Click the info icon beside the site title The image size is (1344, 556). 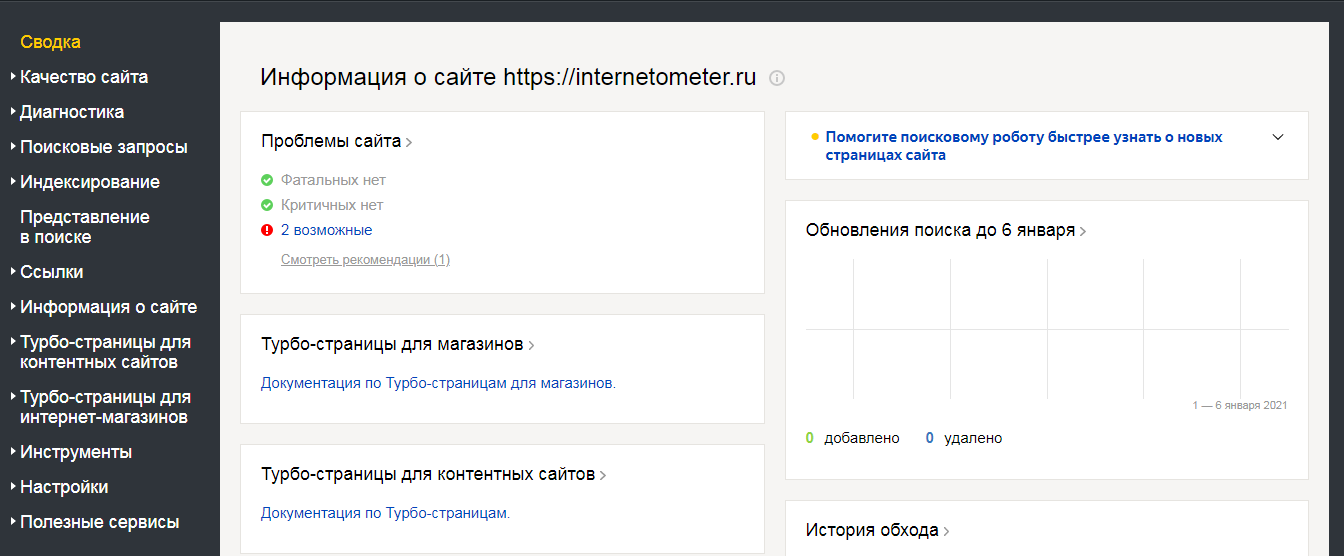(x=777, y=78)
